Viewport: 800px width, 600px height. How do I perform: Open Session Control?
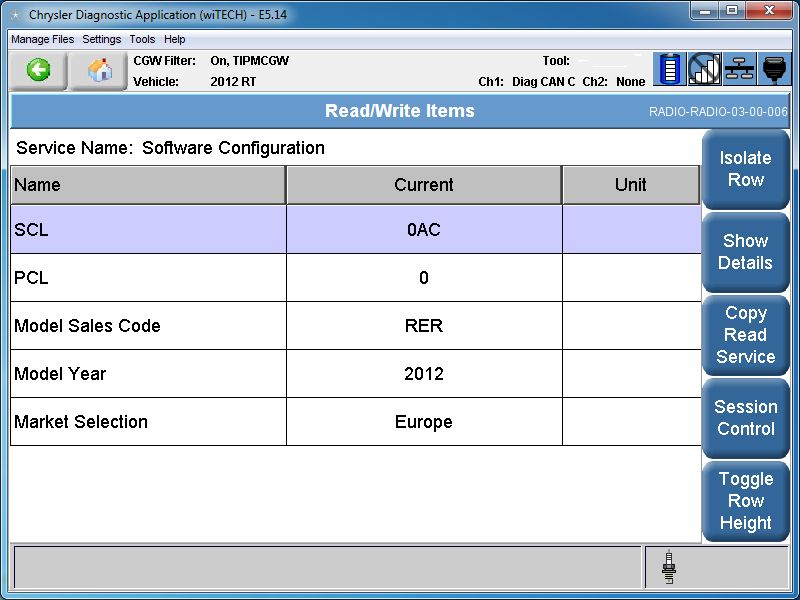coord(745,418)
